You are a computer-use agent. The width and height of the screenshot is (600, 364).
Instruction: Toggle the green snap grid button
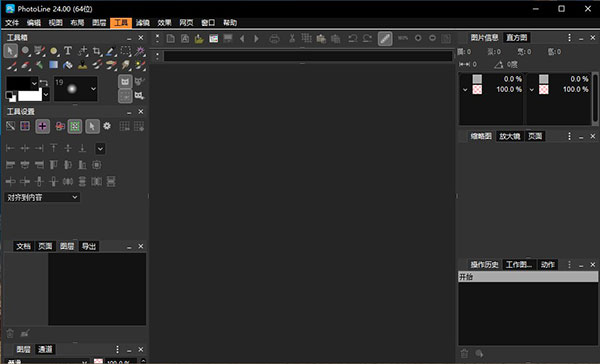coord(75,126)
